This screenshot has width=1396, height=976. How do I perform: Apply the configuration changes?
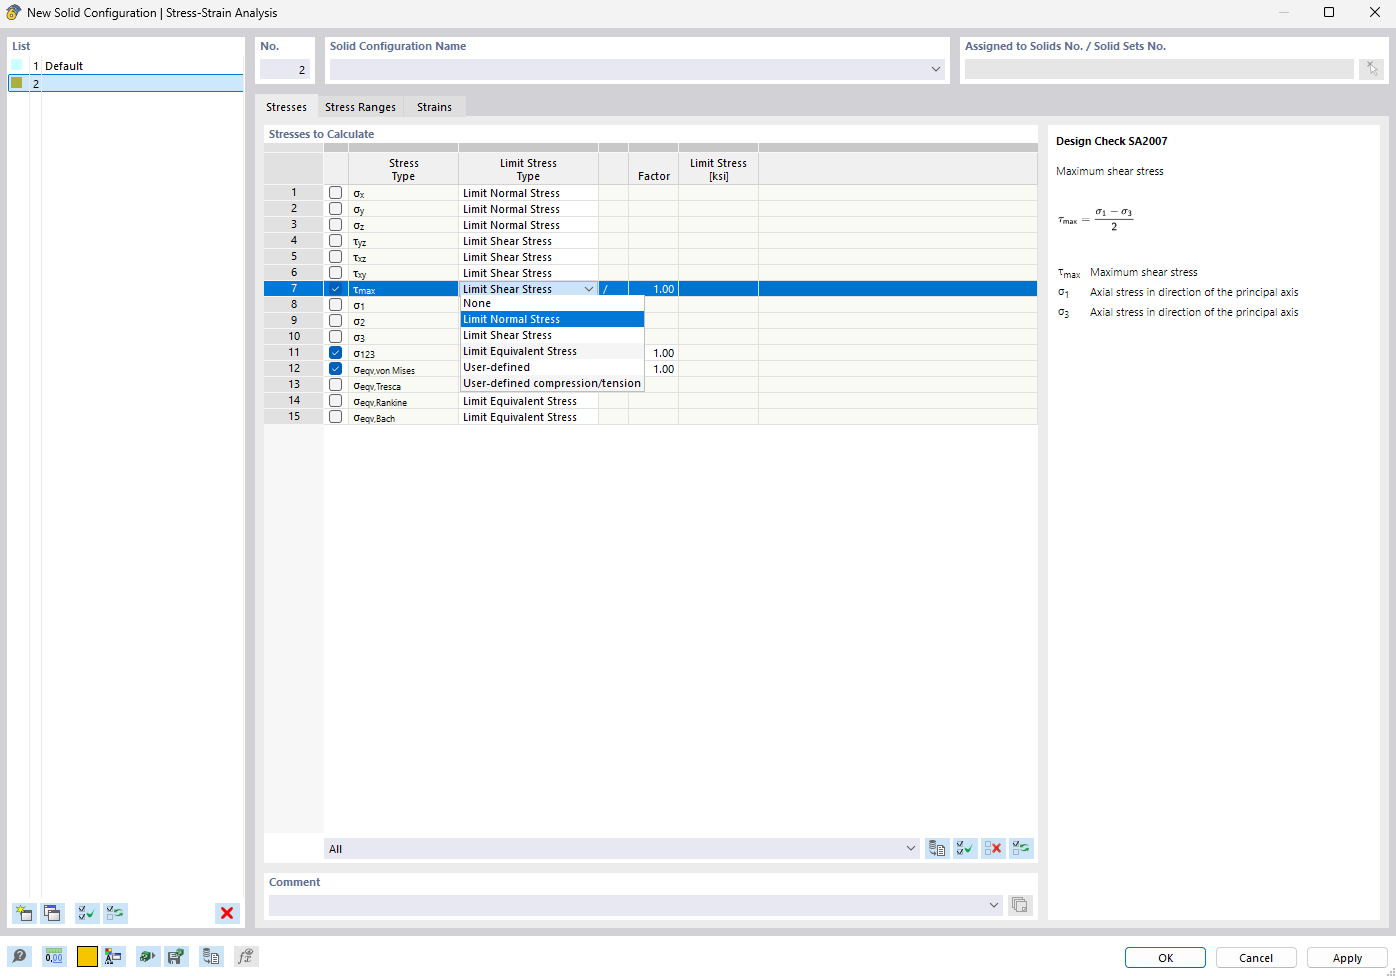tap(1346, 957)
